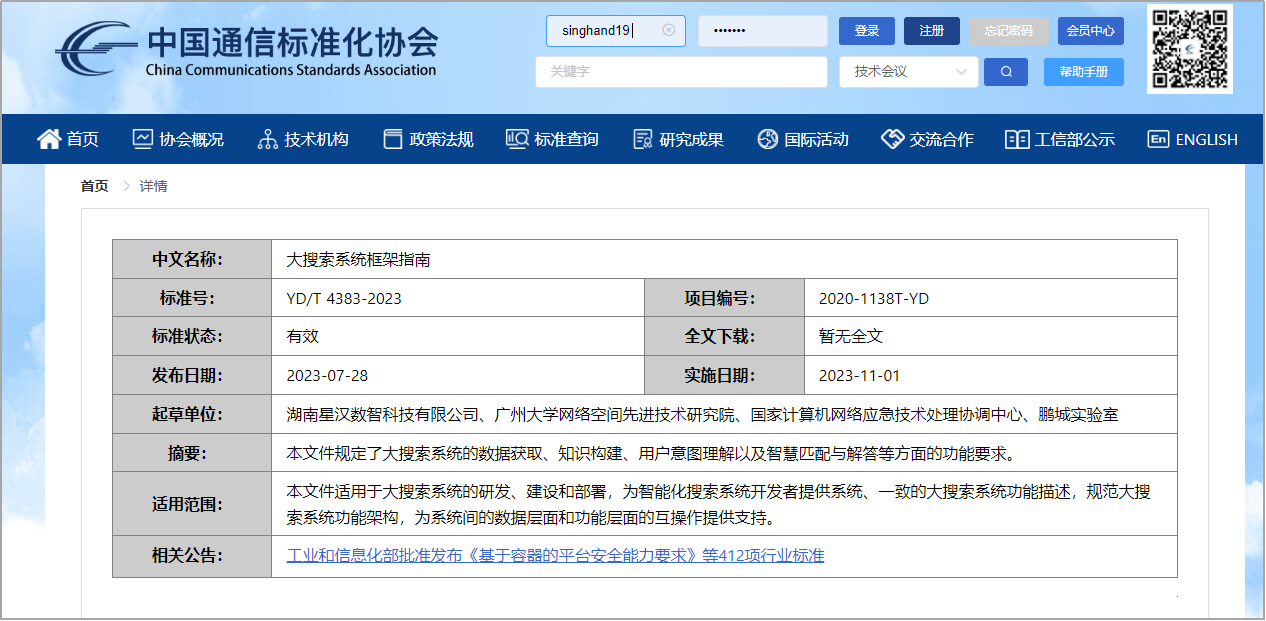Click the password input field
The width and height of the screenshot is (1266, 621).
tap(763, 31)
